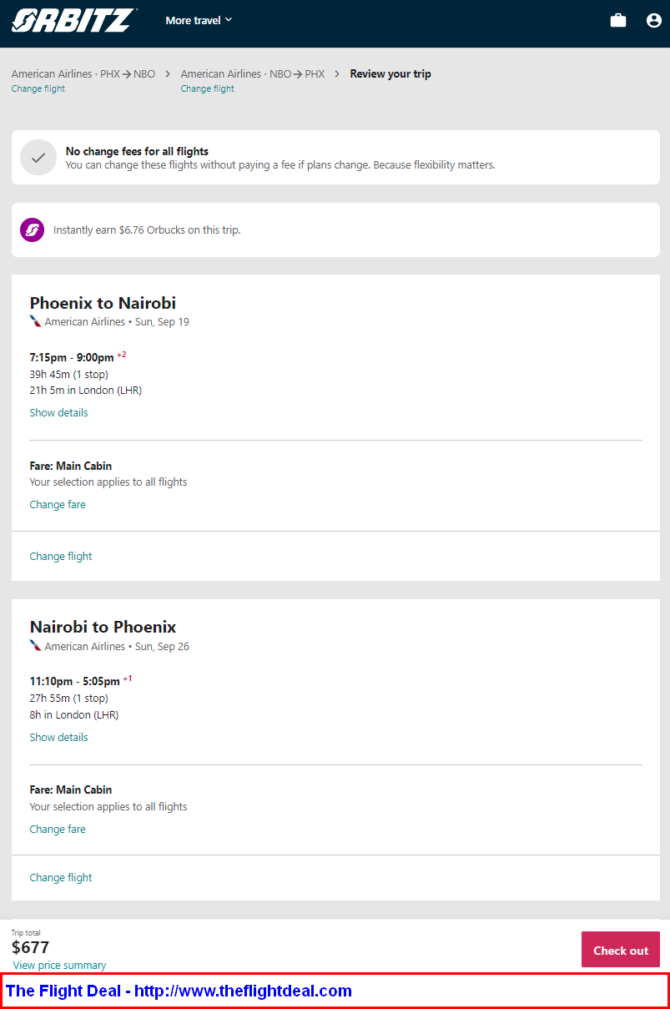Select the NBO to PHX breadcrumb step
This screenshot has height=1009, width=670.
click(x=252, y=74)
